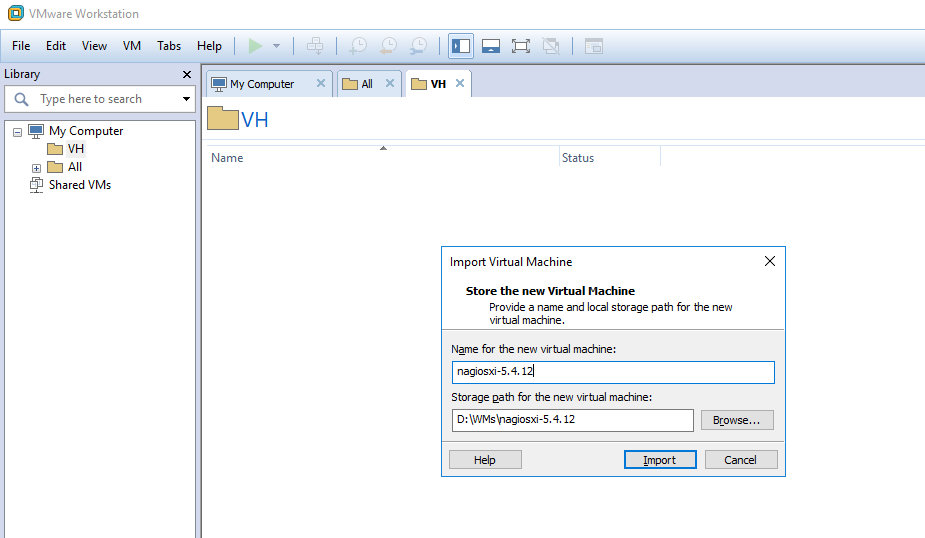Click the large VH folder heading icon
Viewport: 925px width, 538px height.
(x=222, y=118)
